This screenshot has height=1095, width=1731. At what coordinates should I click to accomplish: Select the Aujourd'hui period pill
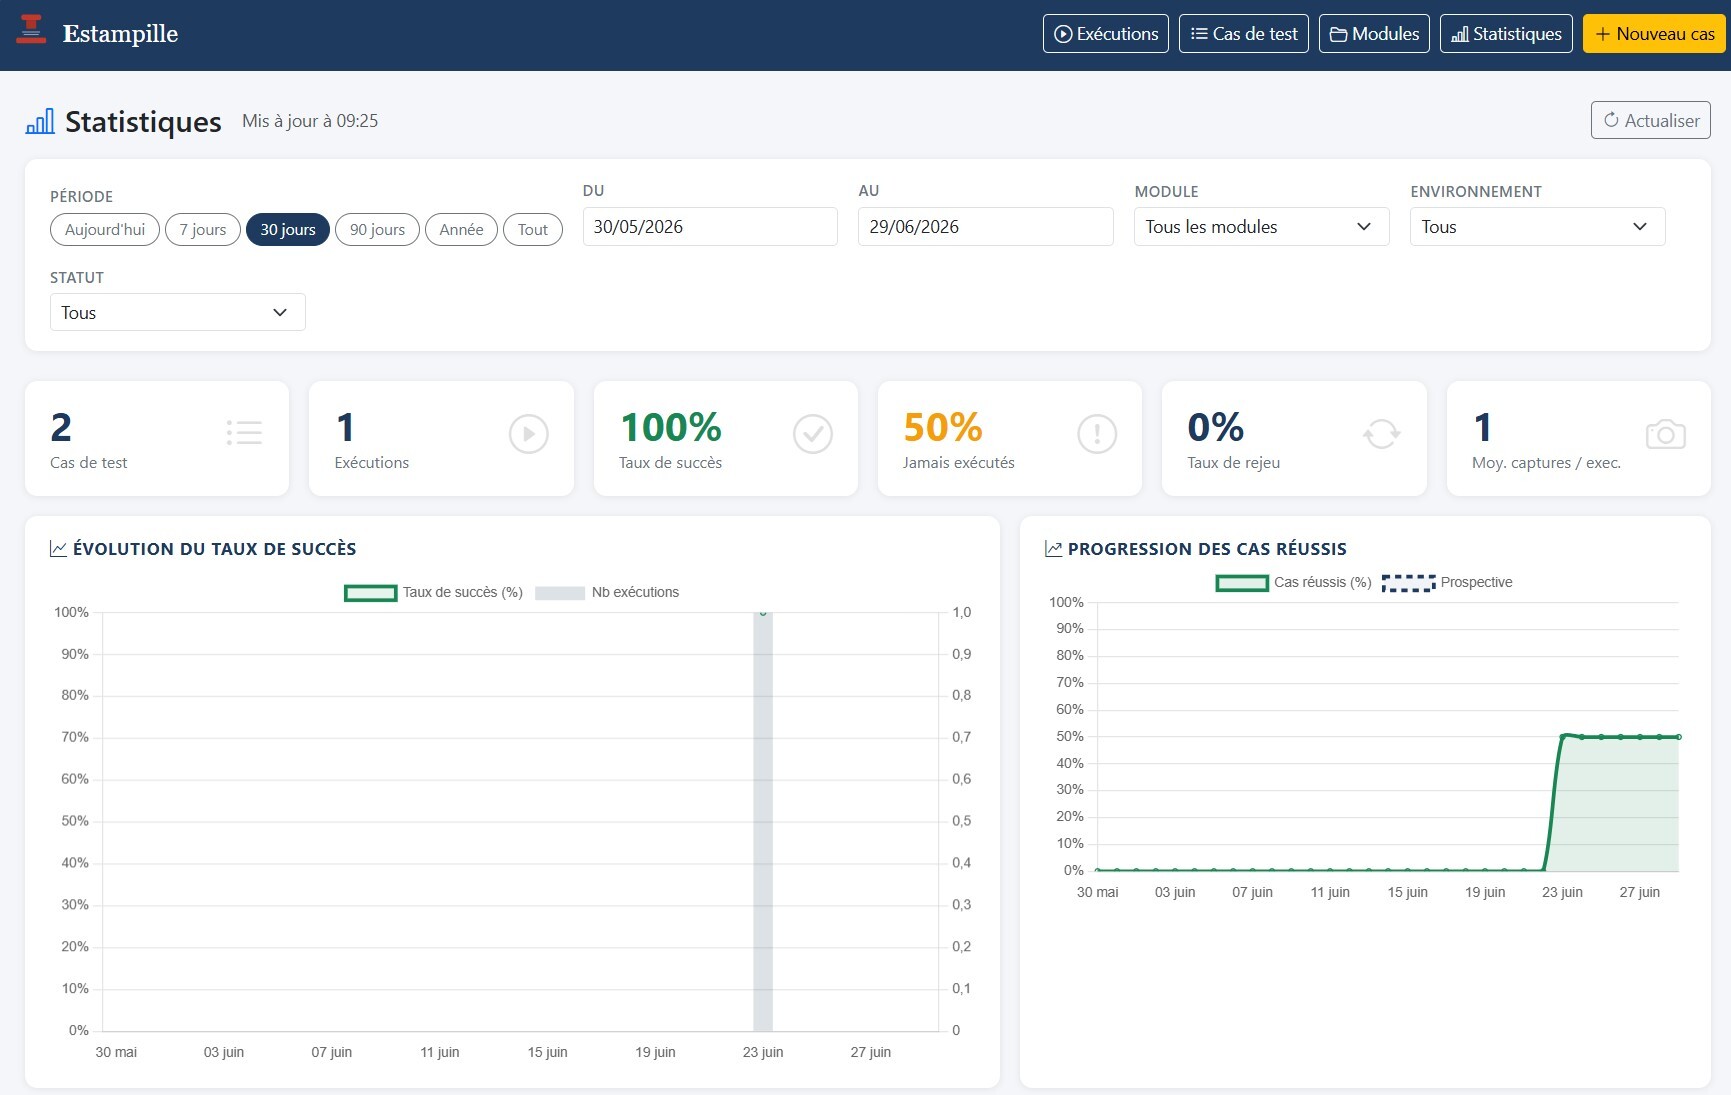click(x=105, y=229)
